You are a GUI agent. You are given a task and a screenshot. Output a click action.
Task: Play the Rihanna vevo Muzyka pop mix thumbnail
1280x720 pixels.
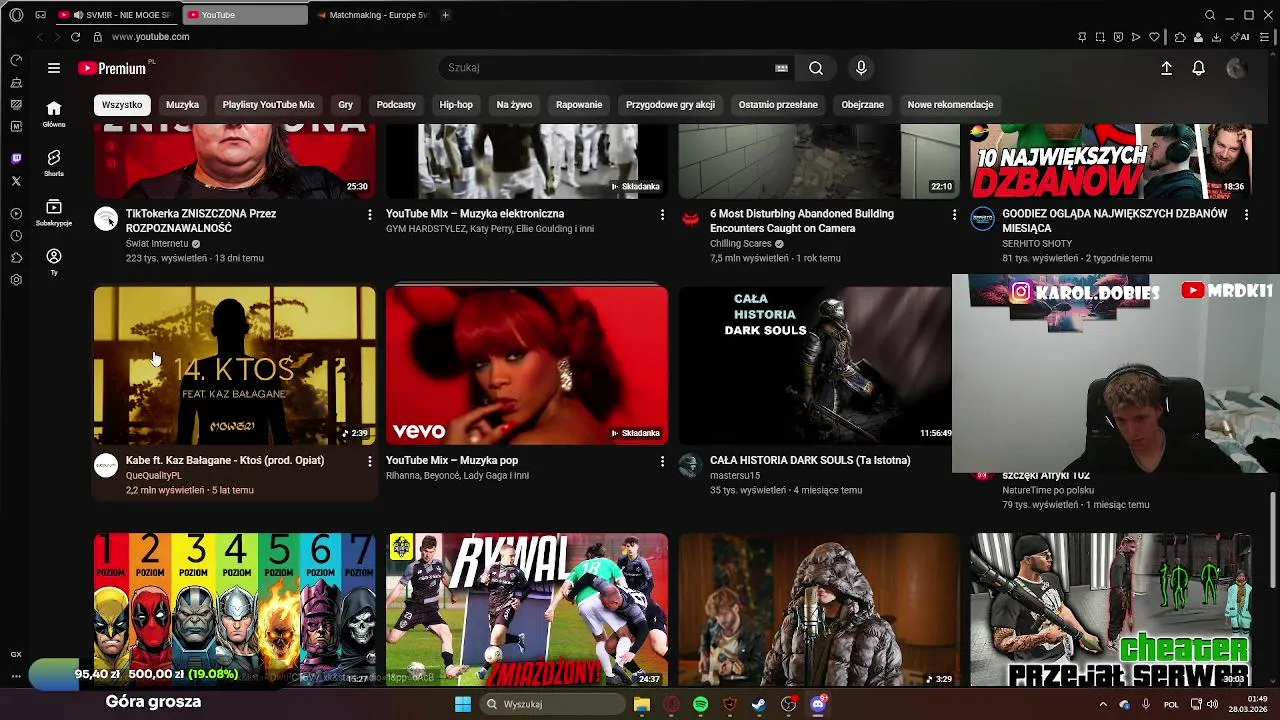pyautogui.click(x=527, y=365)
